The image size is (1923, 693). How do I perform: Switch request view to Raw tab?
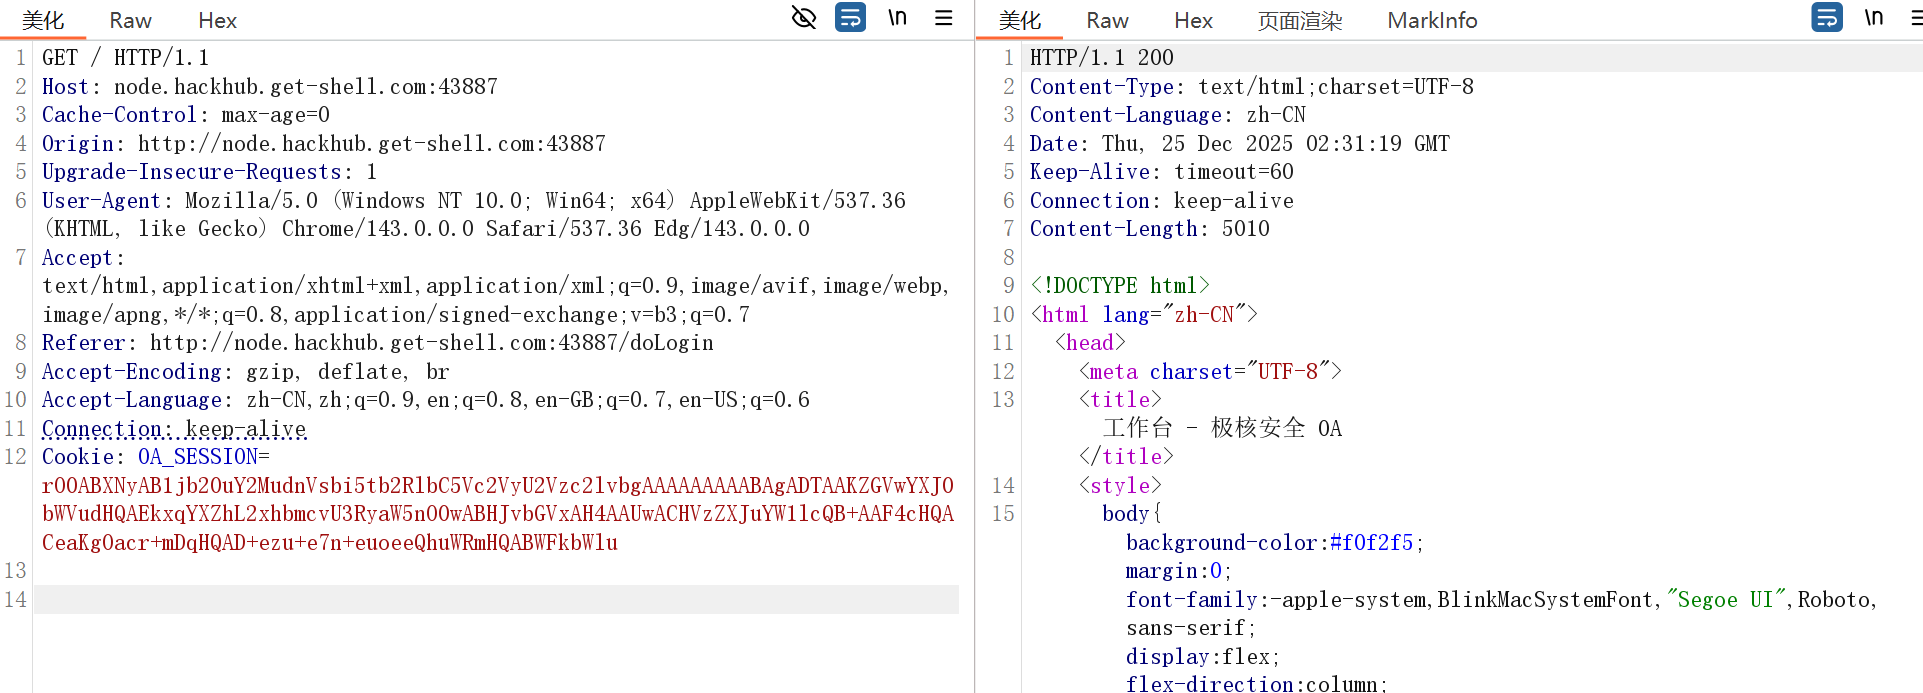[x=130, y=21]
